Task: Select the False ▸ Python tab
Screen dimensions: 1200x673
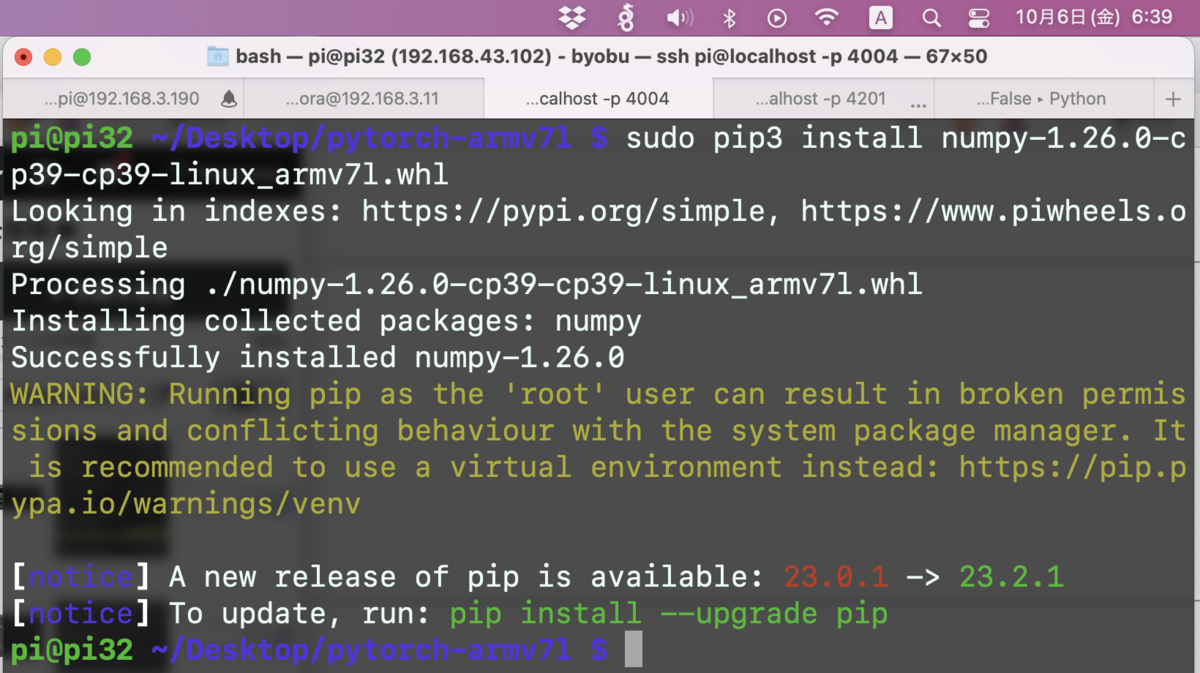Action: tap(1042, 98)
